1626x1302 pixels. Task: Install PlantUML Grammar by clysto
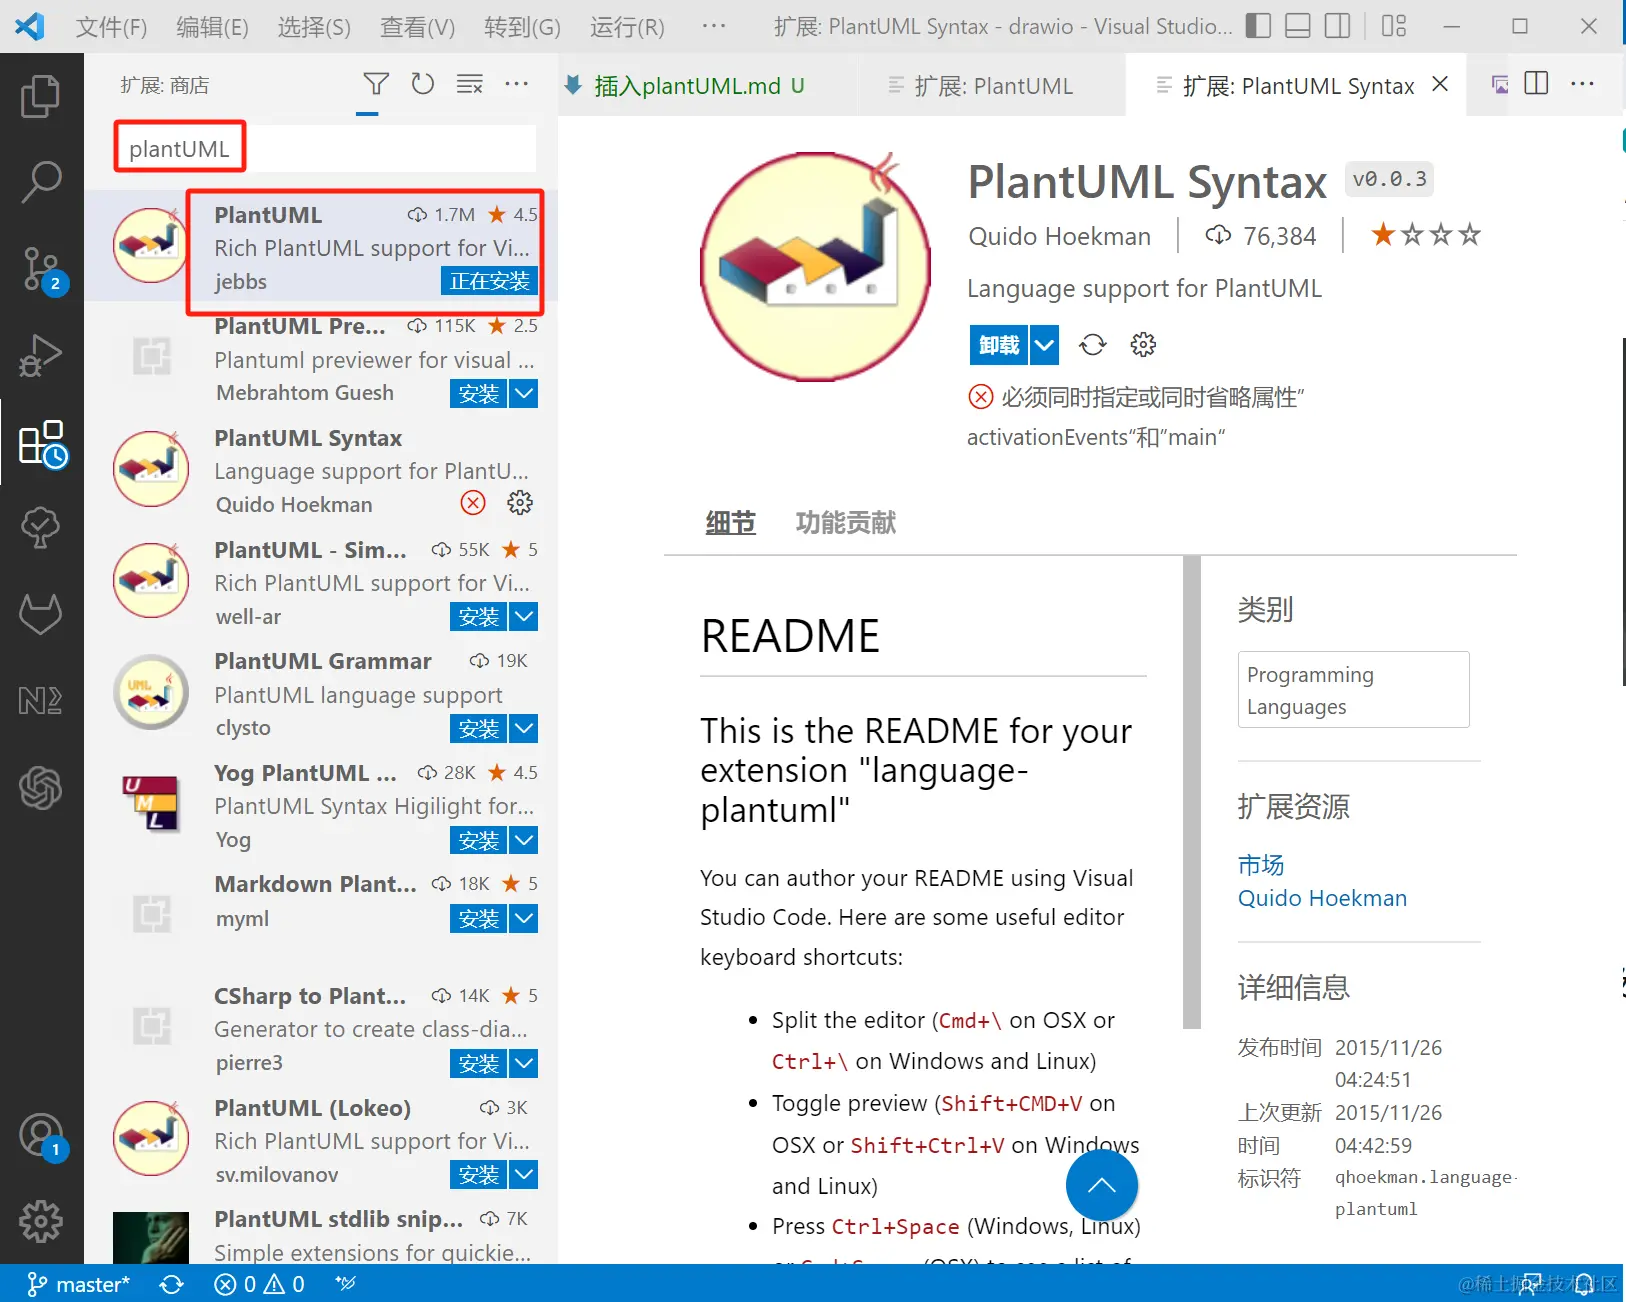coord(478,729)
